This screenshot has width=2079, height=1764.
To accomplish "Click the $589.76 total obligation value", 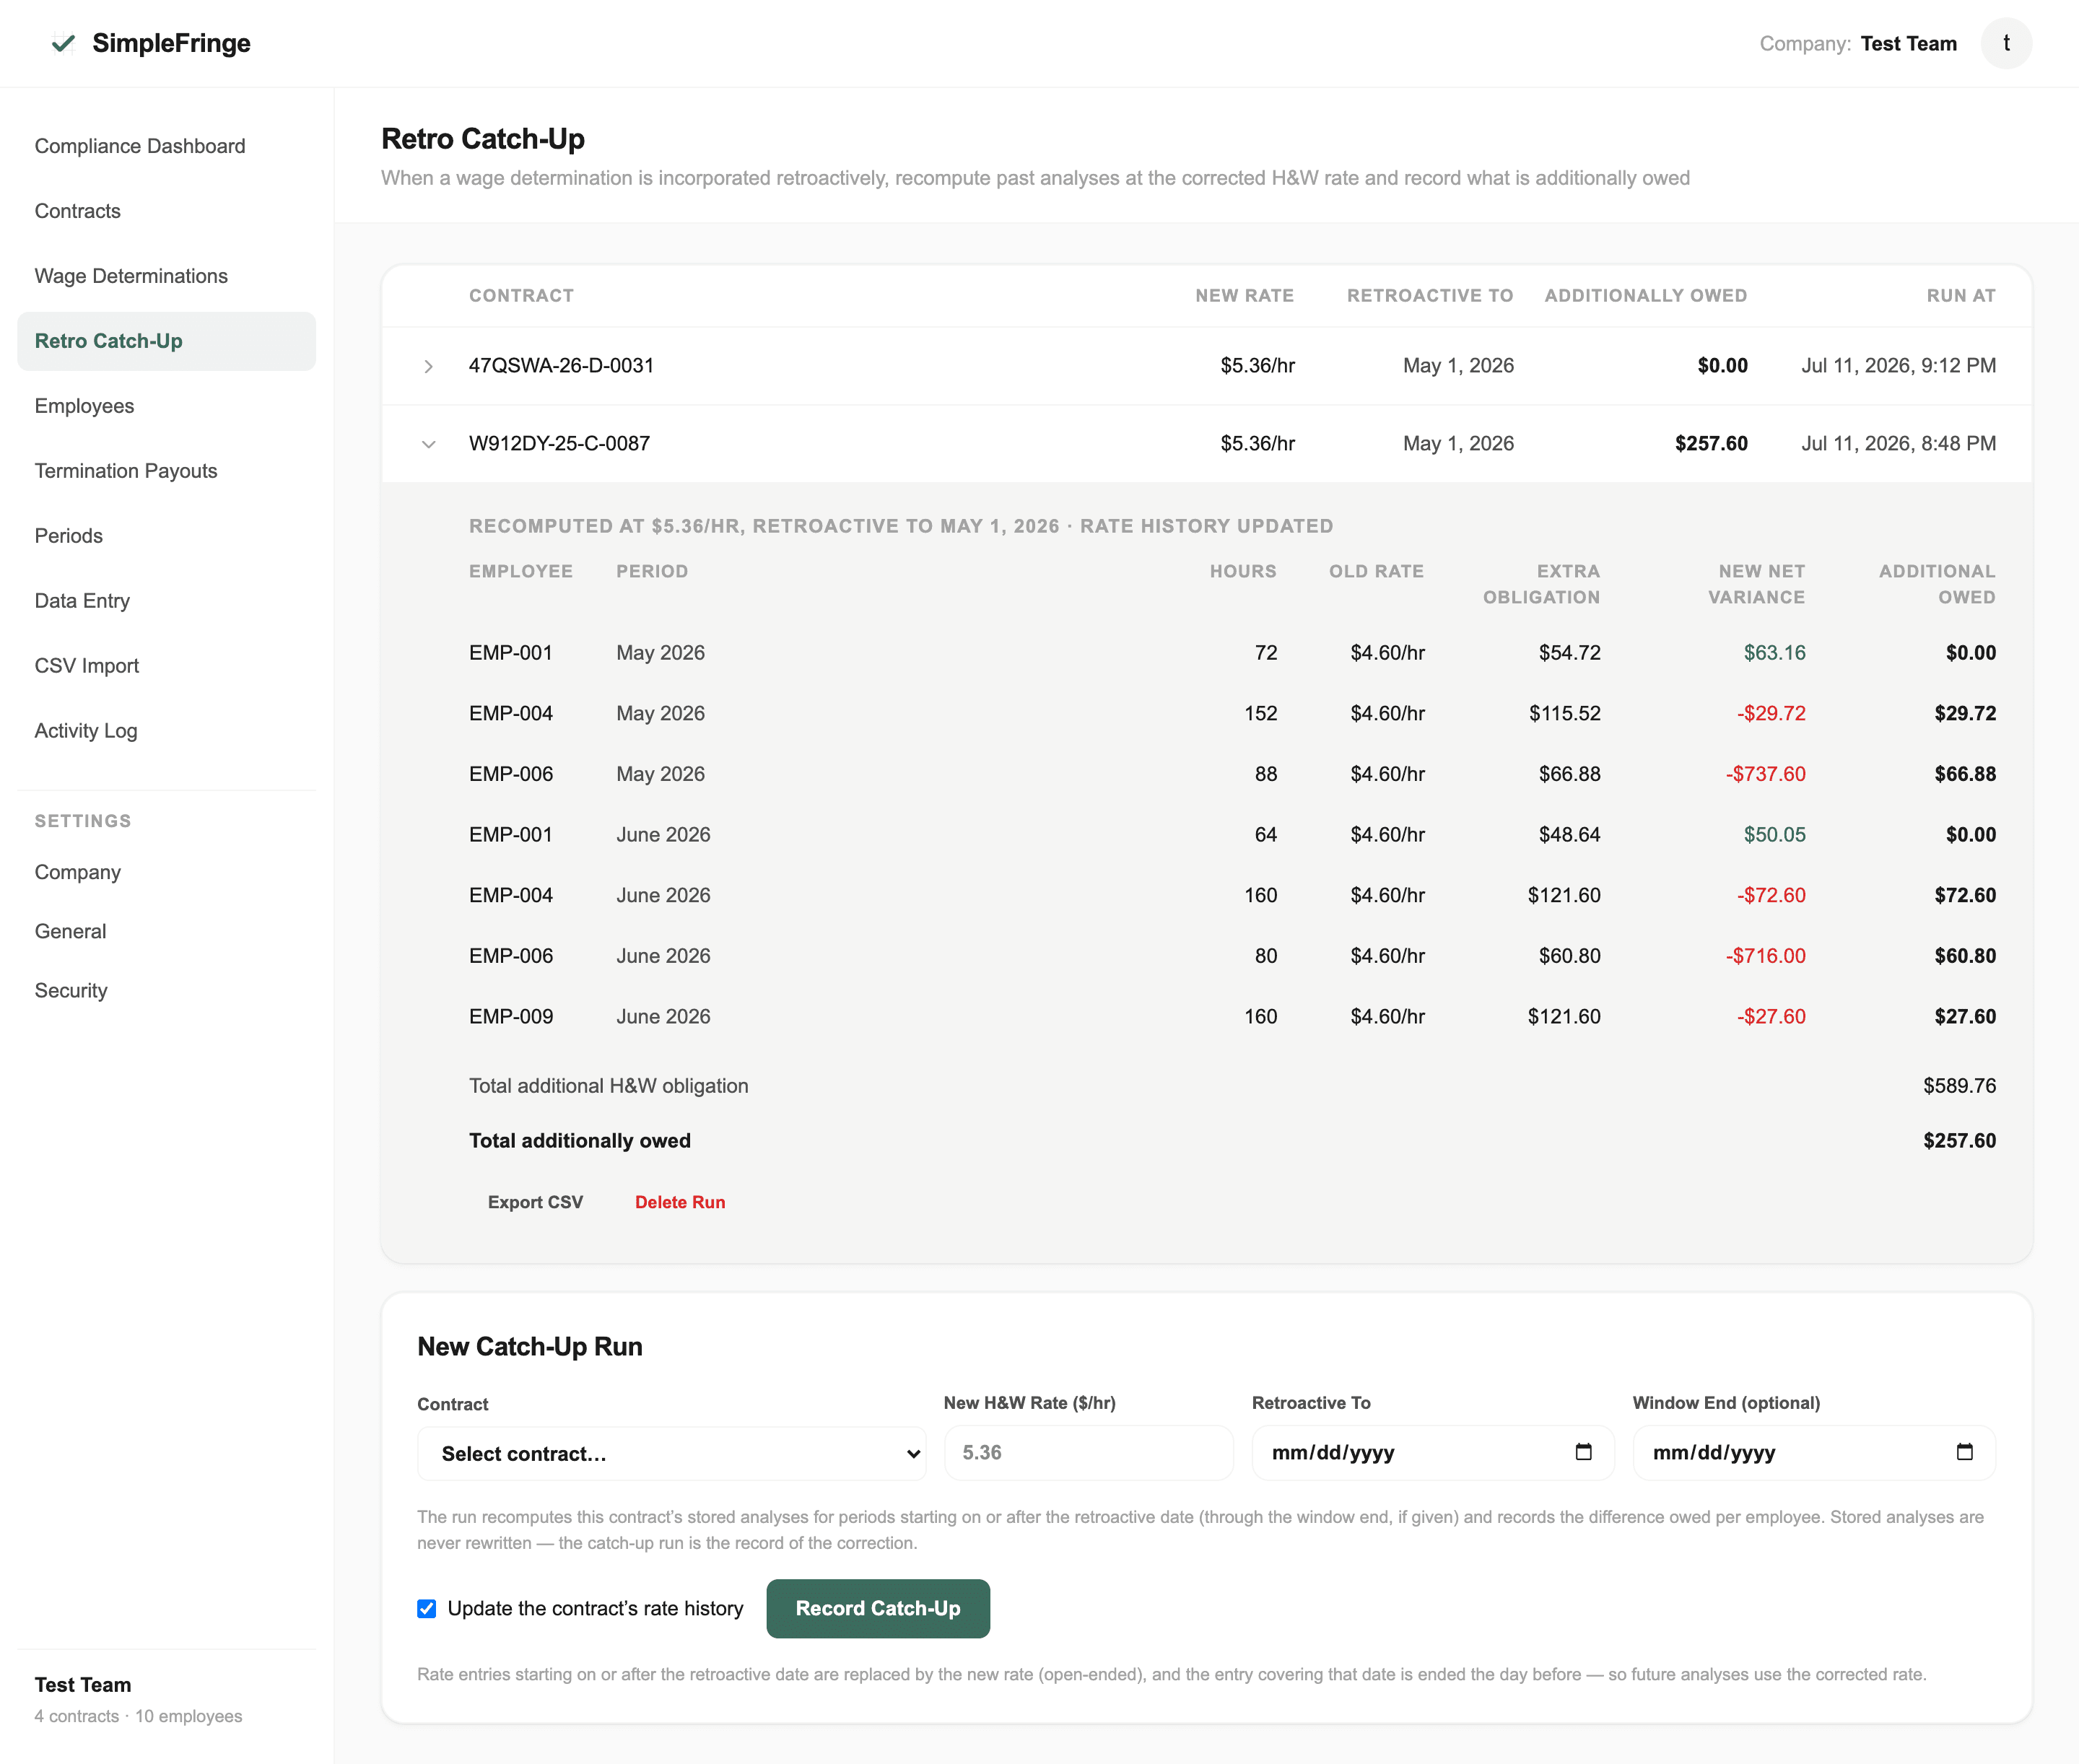I will [x=1959, y=1086].
